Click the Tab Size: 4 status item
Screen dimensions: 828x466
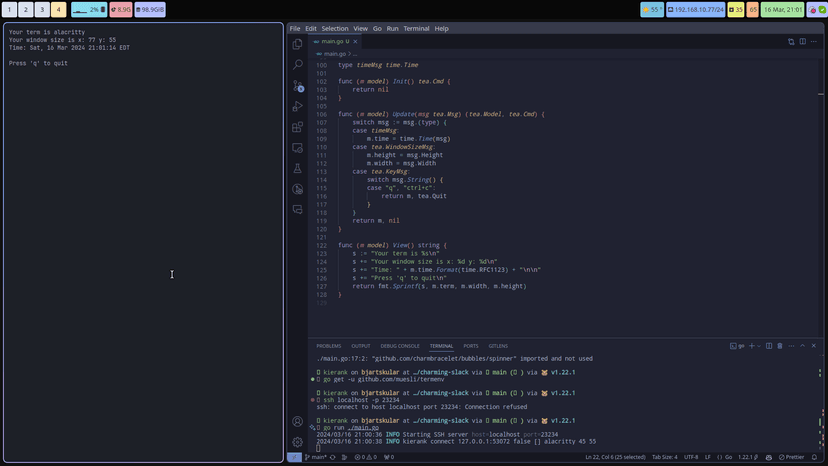(664, 457)
